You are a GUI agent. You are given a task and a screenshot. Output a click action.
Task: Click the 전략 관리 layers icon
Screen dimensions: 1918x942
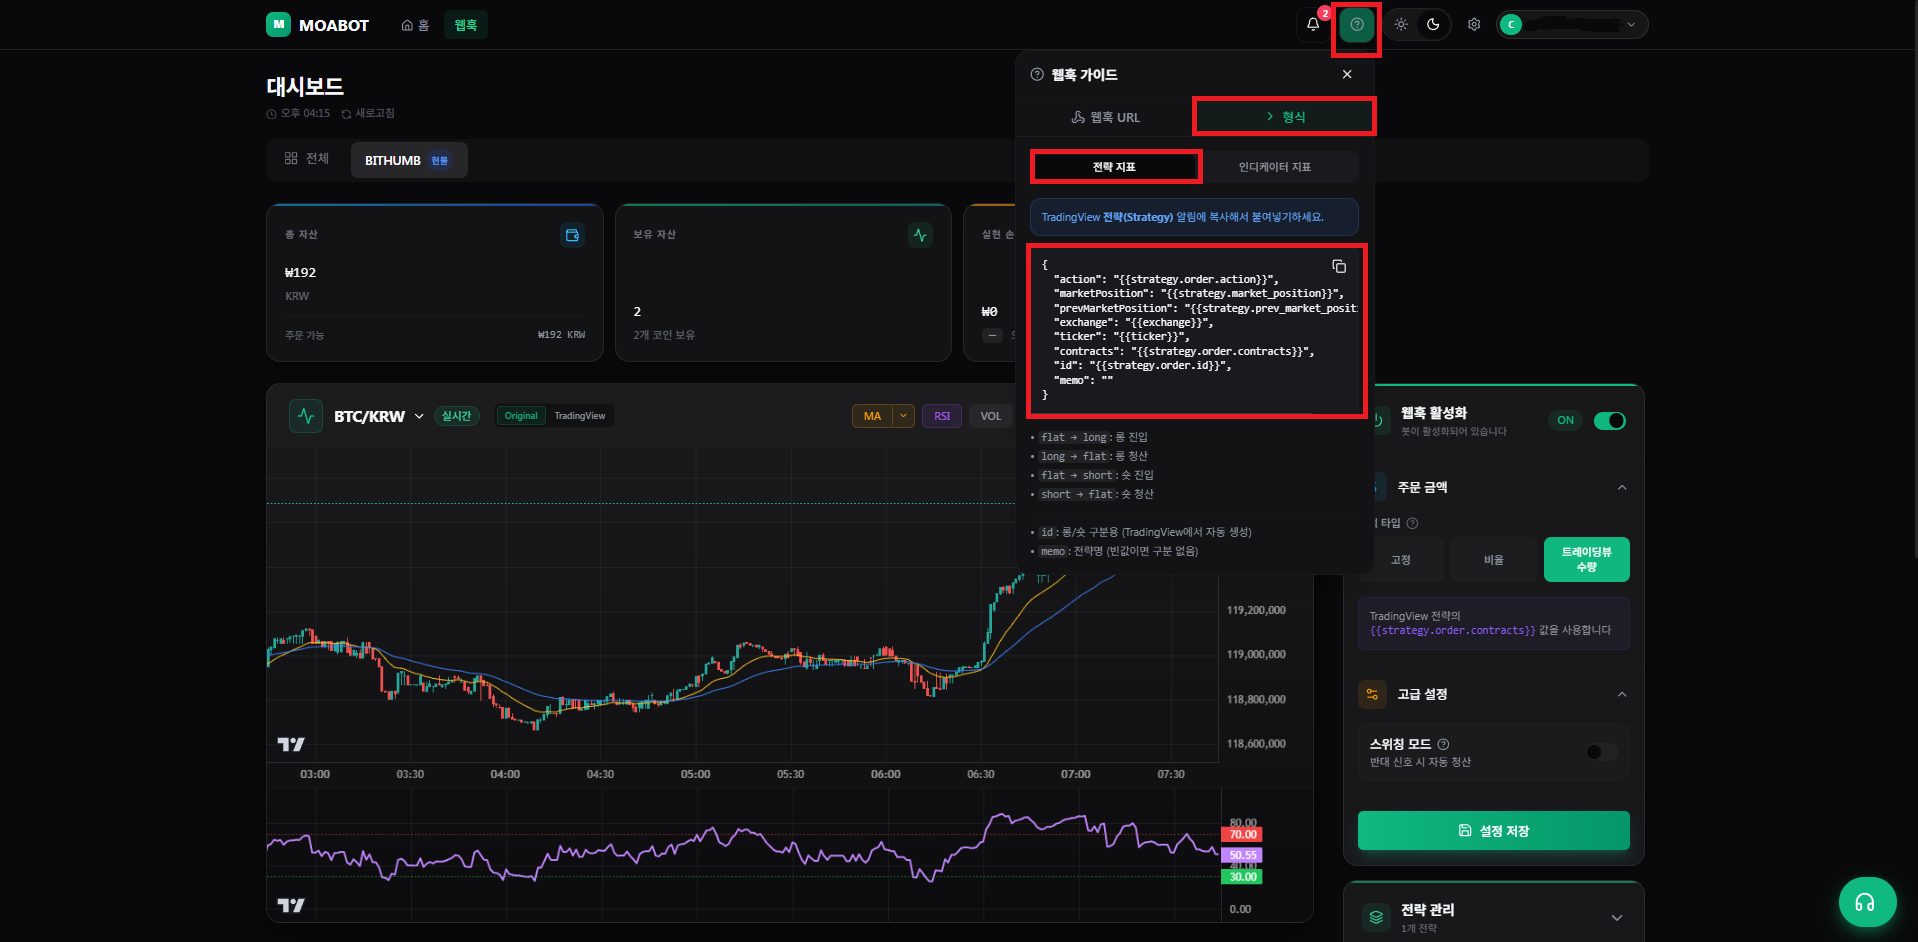[x=1376, y=917]
